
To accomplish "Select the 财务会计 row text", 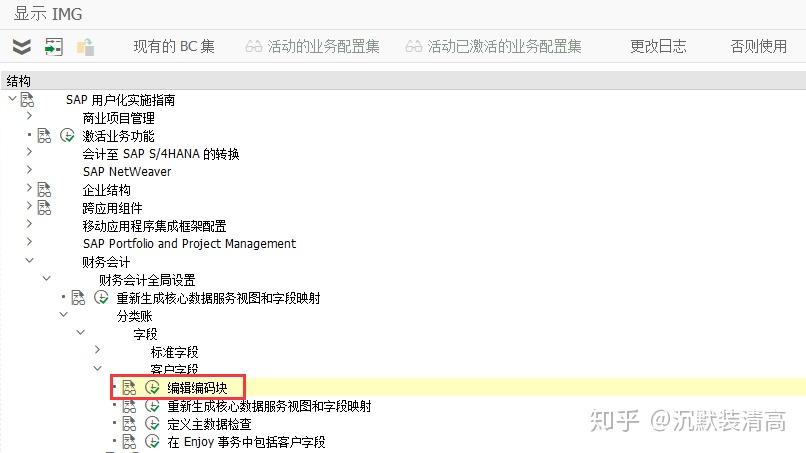I will click(x=106, y=262).
